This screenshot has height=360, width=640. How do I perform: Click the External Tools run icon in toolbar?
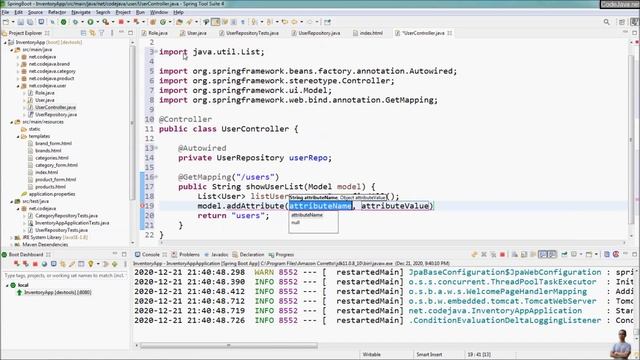(106, 22)
